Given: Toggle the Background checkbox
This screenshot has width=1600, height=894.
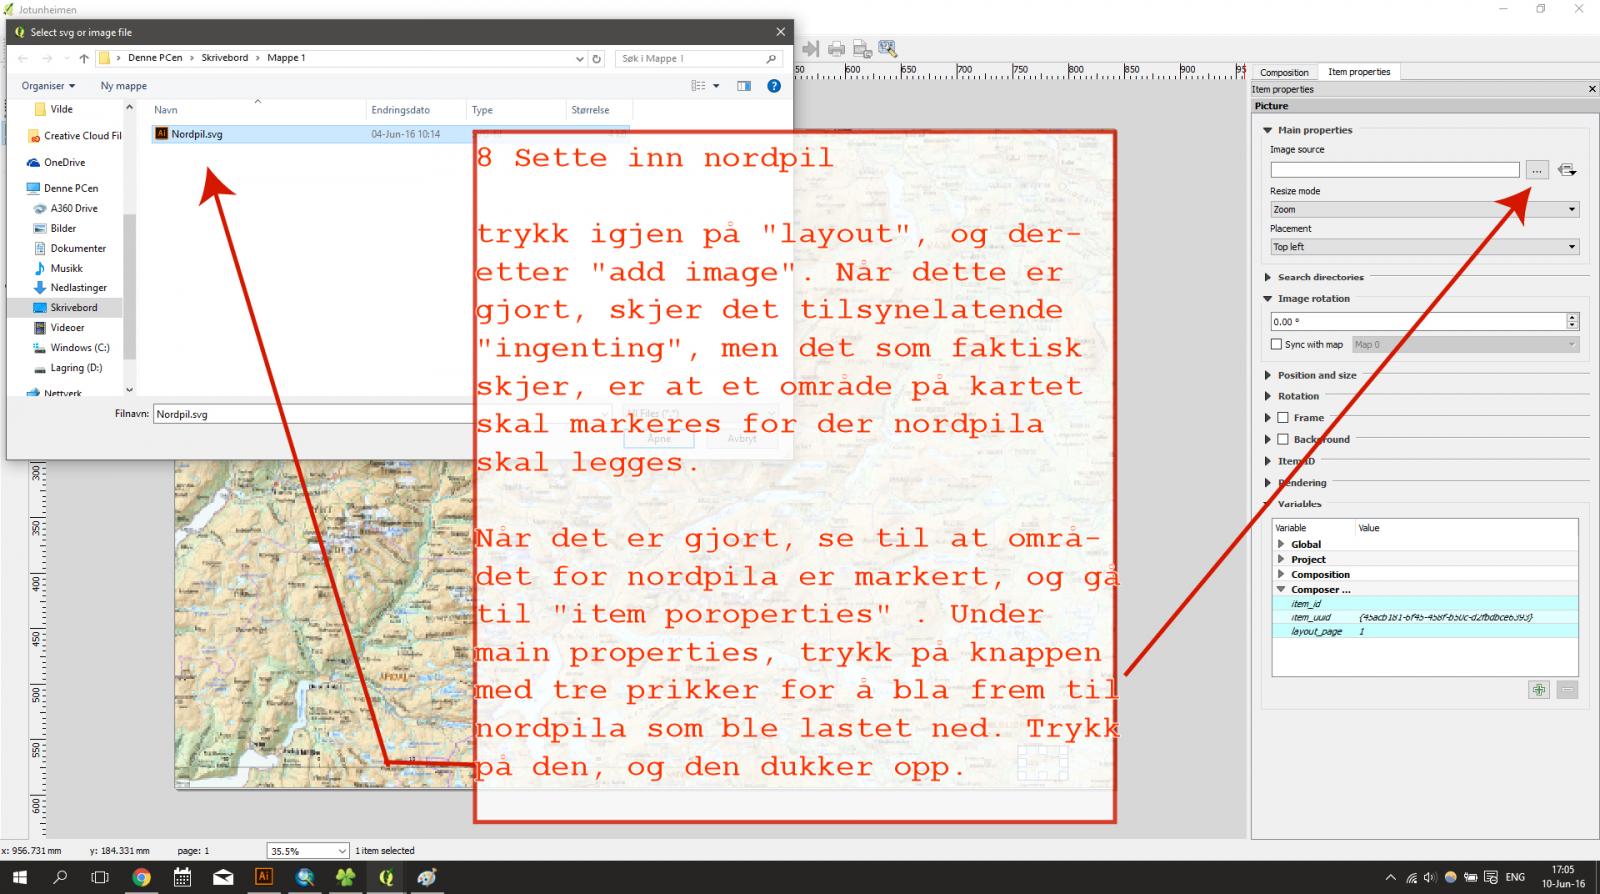Looking at the screenshot, I should click(1283, 439).
